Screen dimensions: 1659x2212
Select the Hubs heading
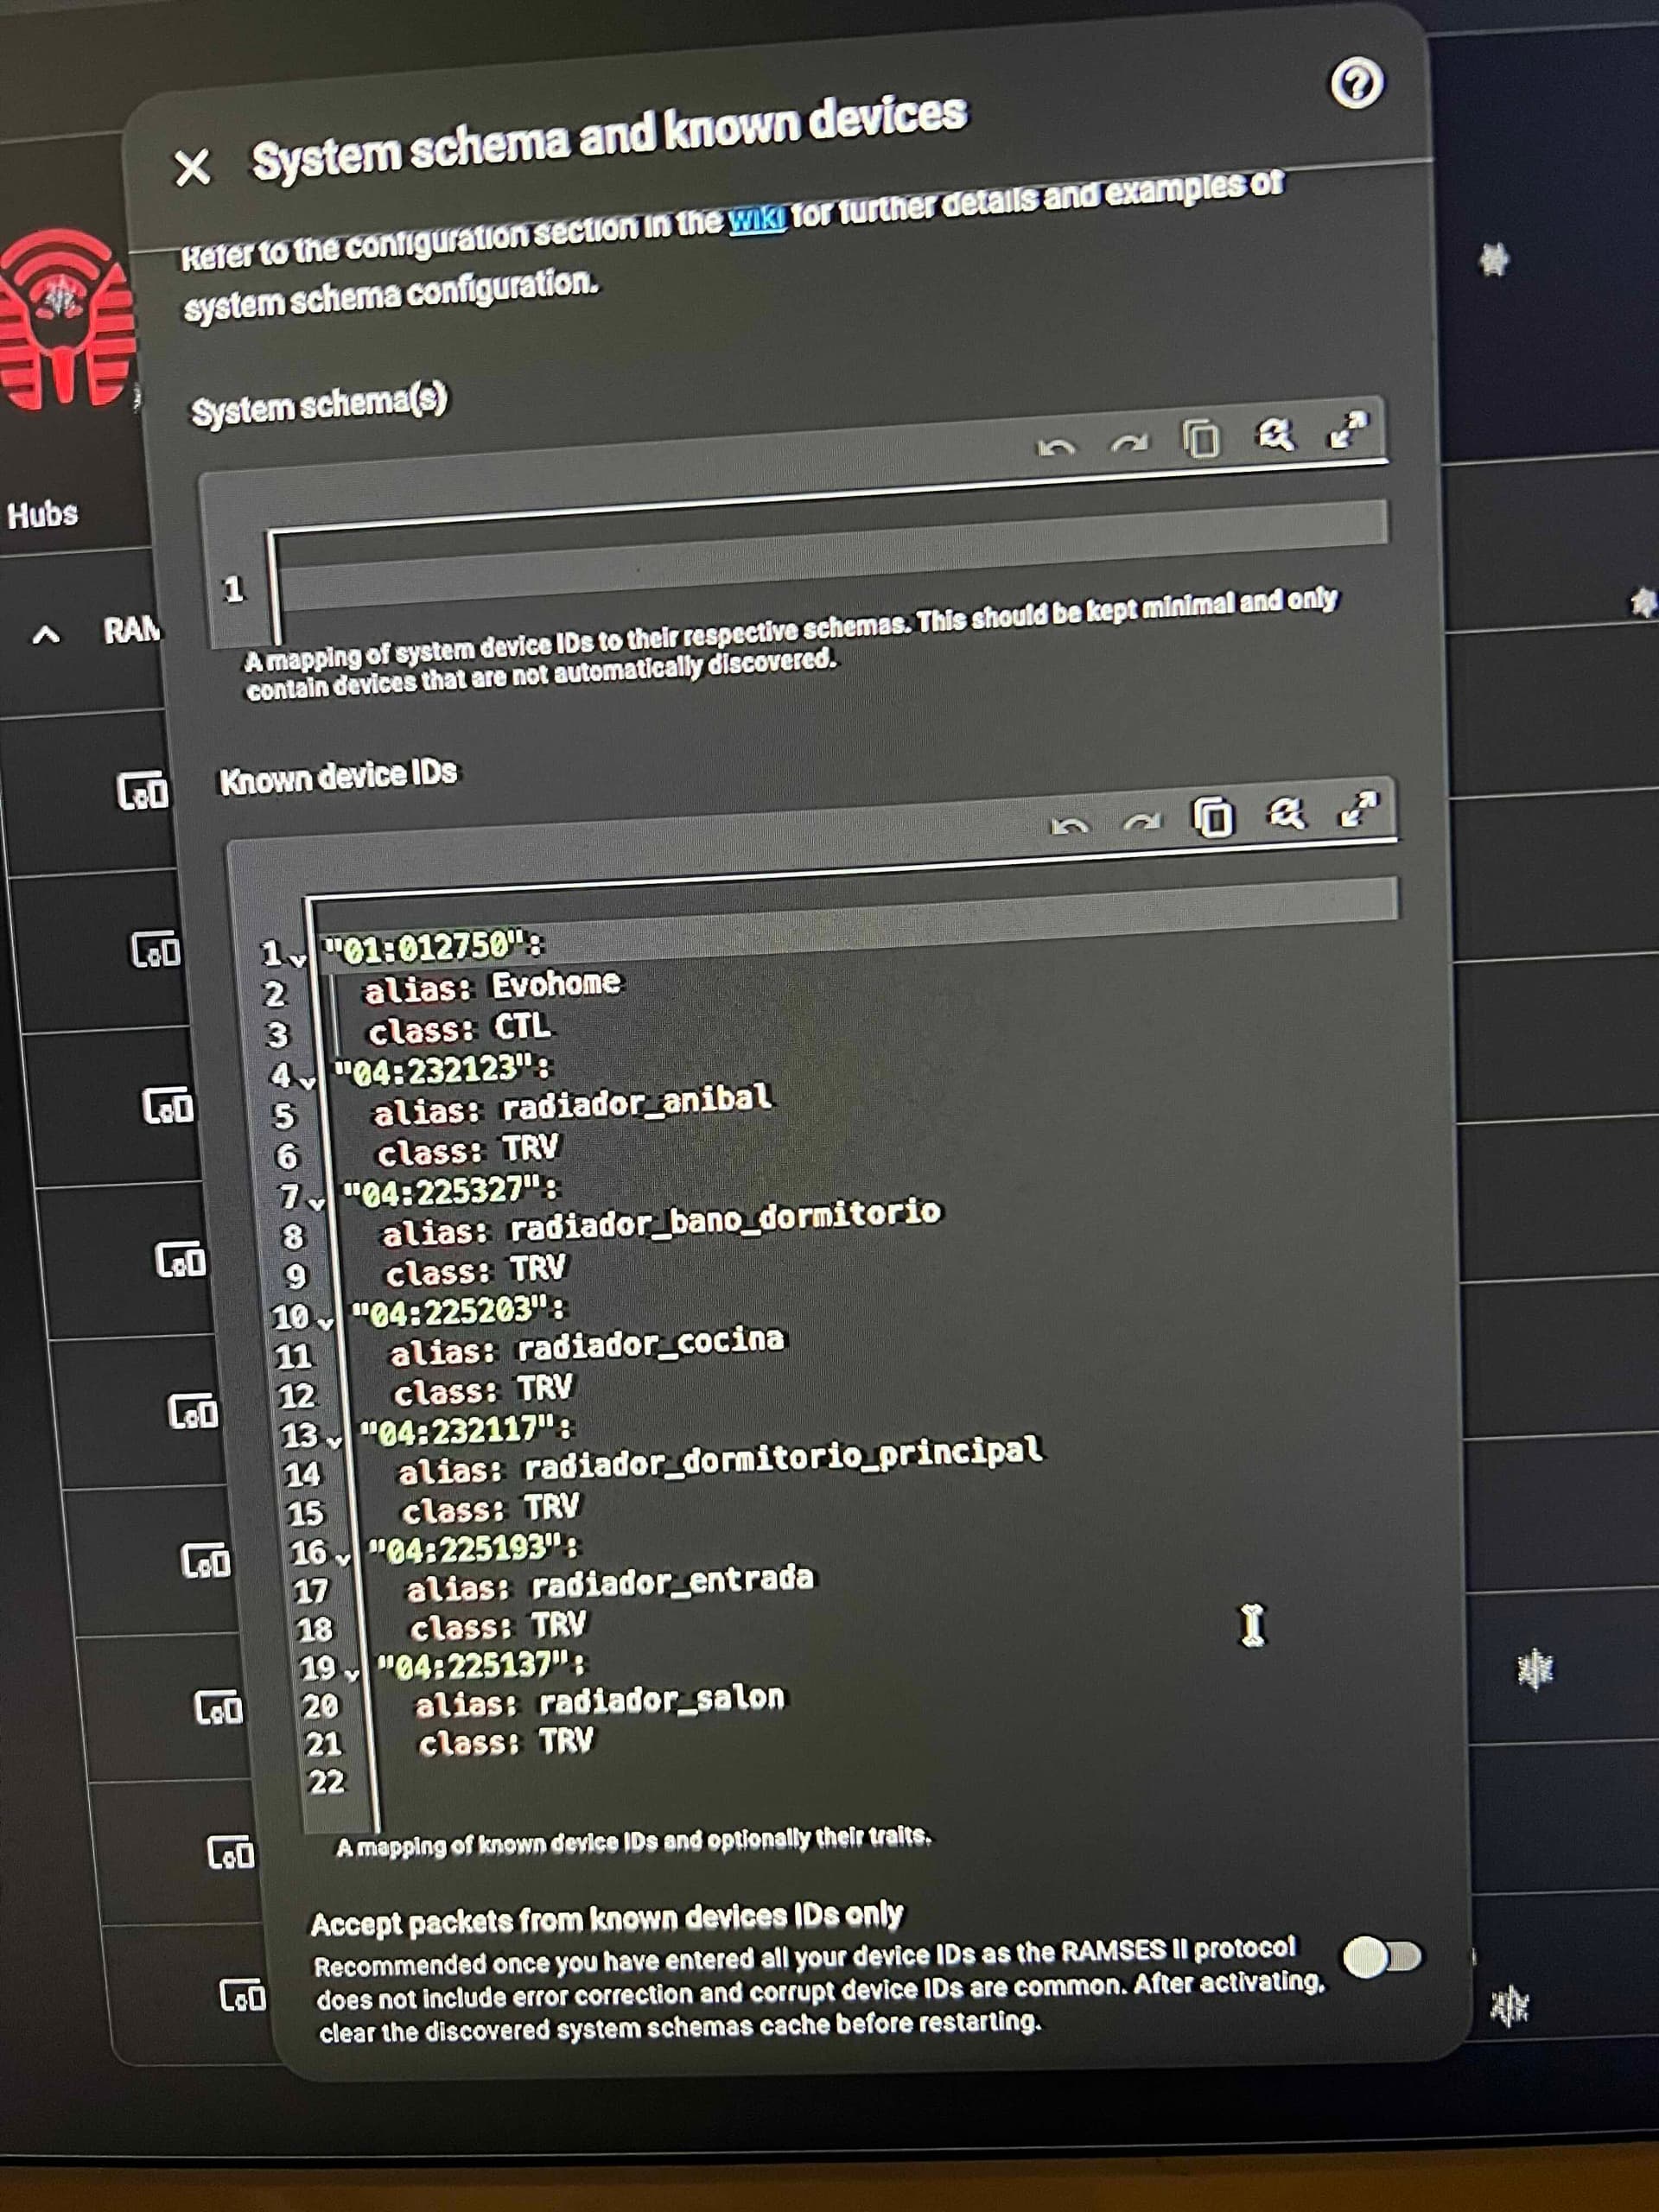(42, 514)
